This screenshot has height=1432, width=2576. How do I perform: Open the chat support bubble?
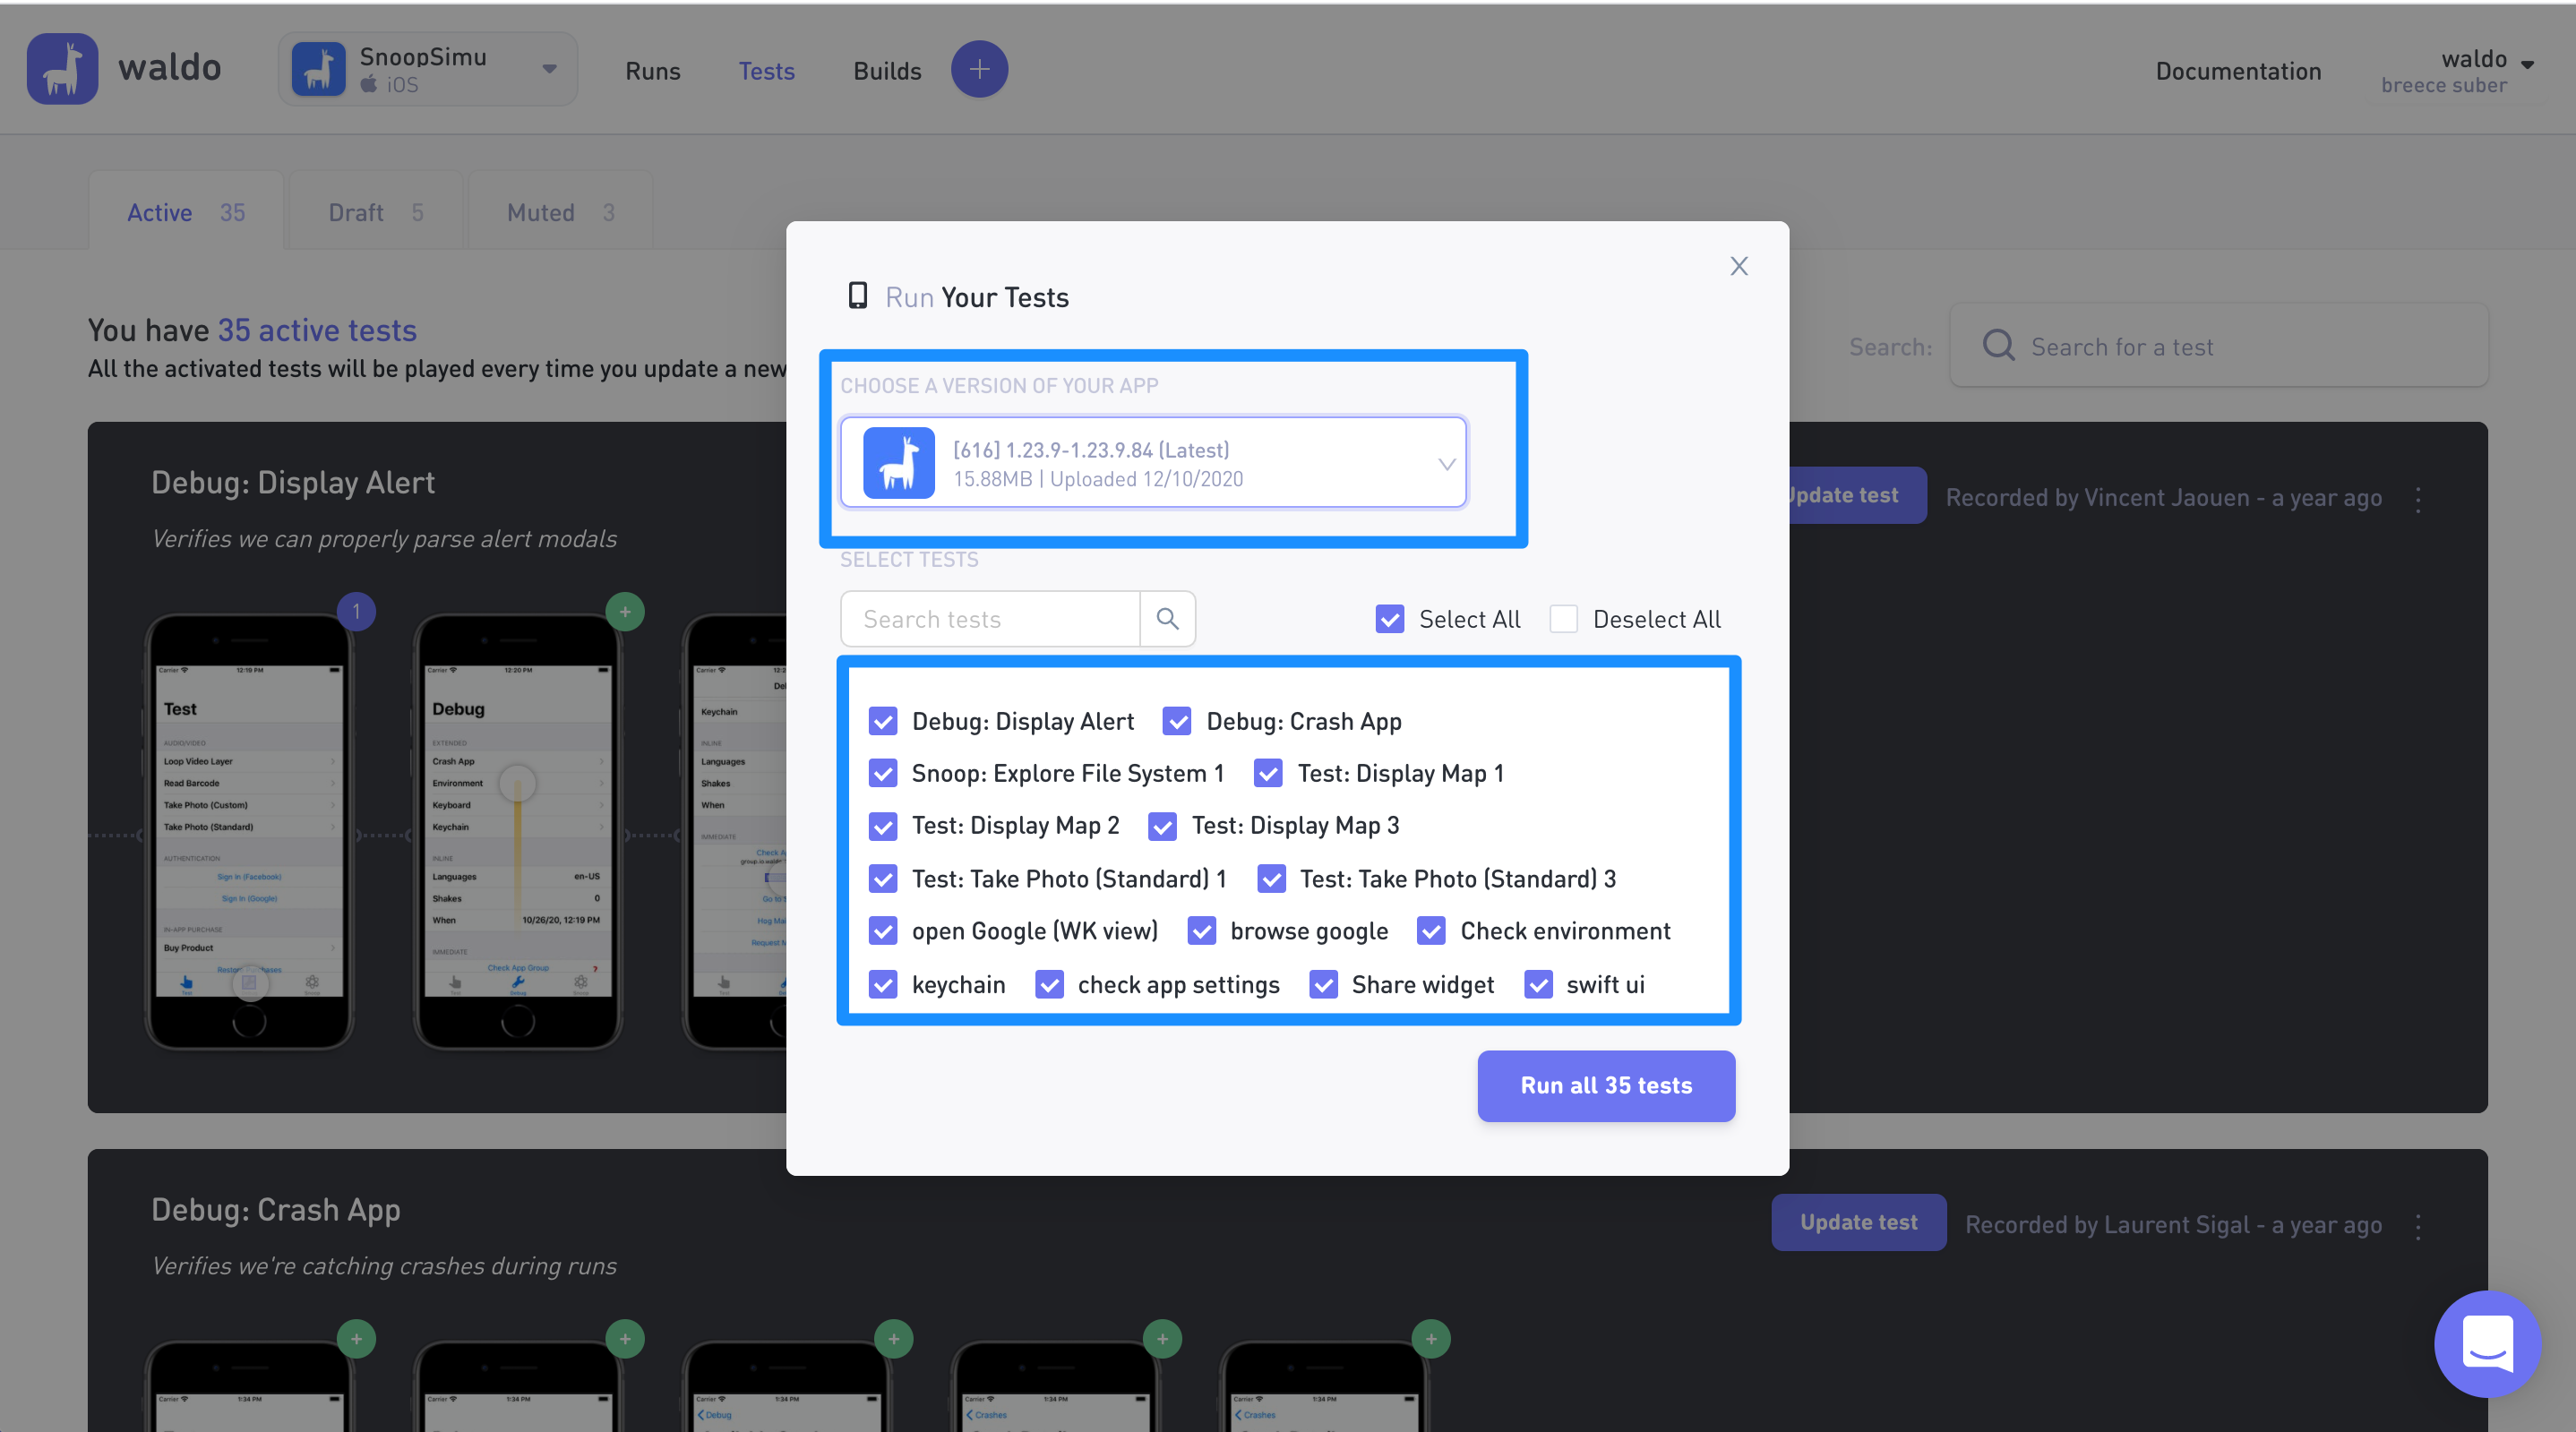tap(2487, 1343)
